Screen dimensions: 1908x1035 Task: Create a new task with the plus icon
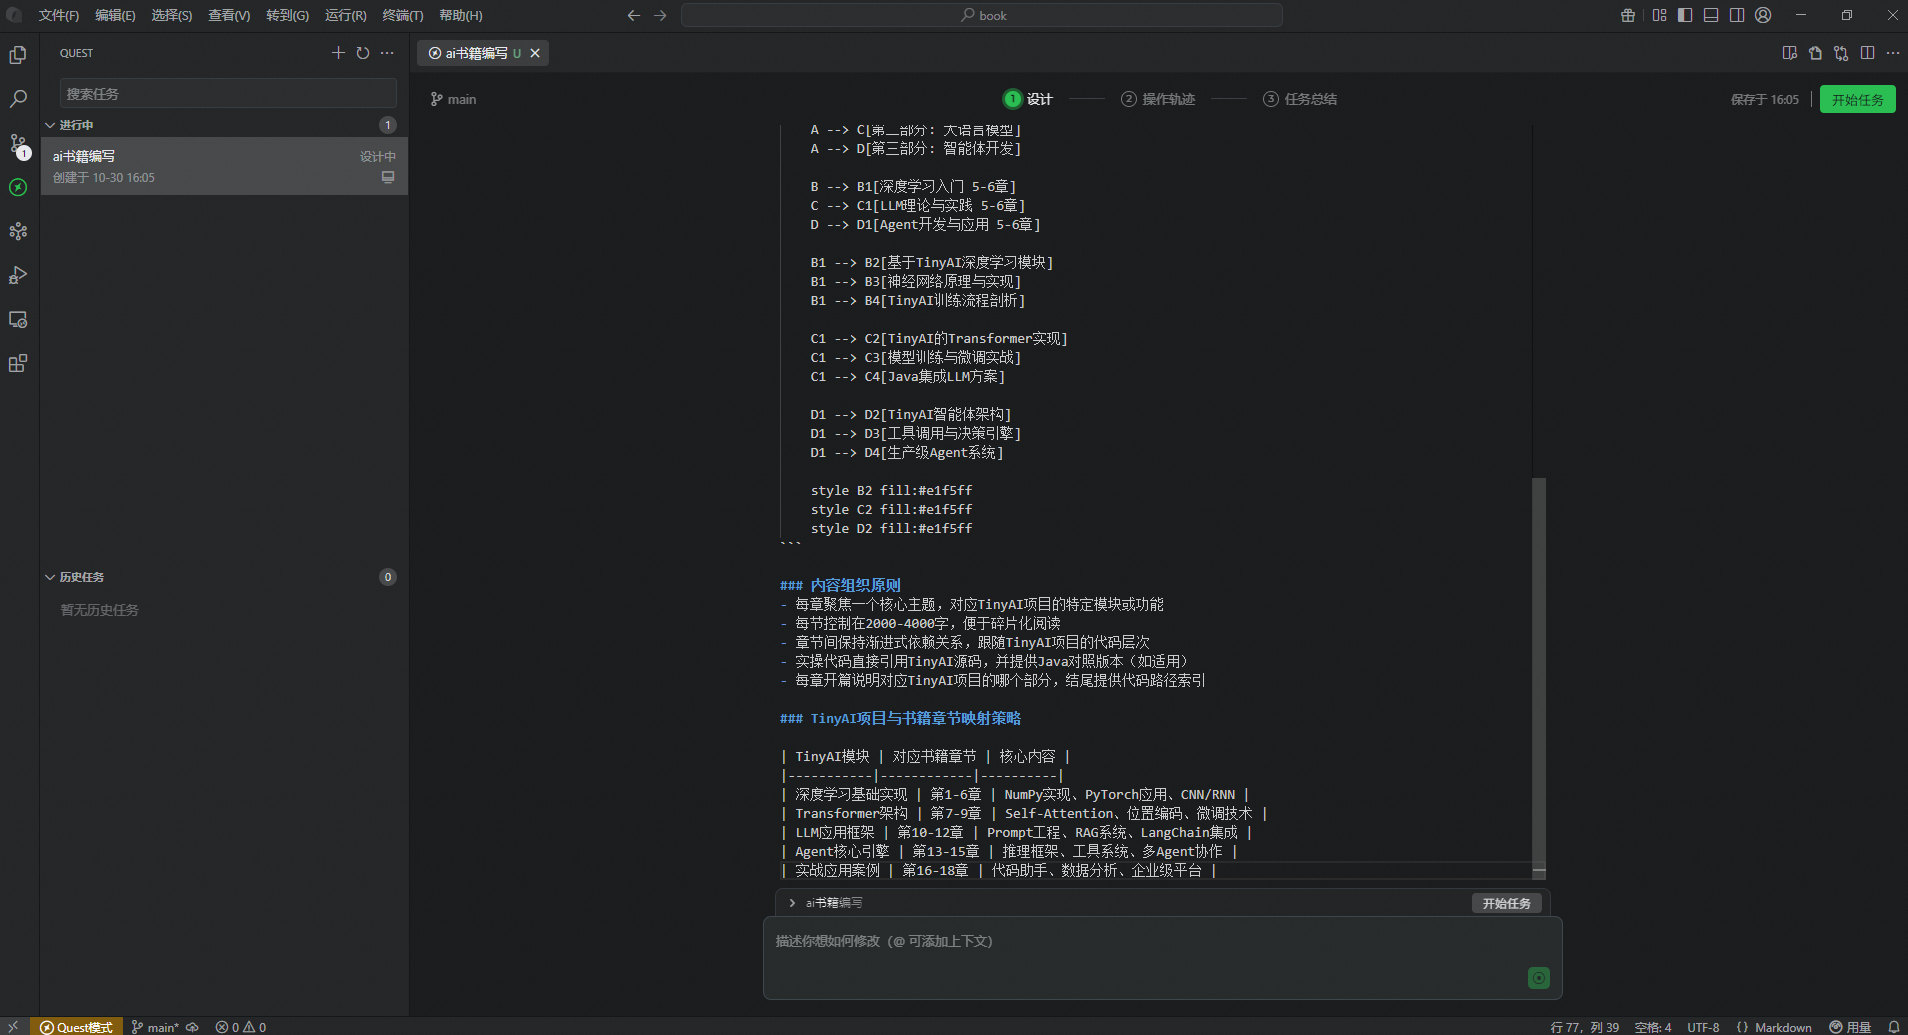click(x=338, y=53)
